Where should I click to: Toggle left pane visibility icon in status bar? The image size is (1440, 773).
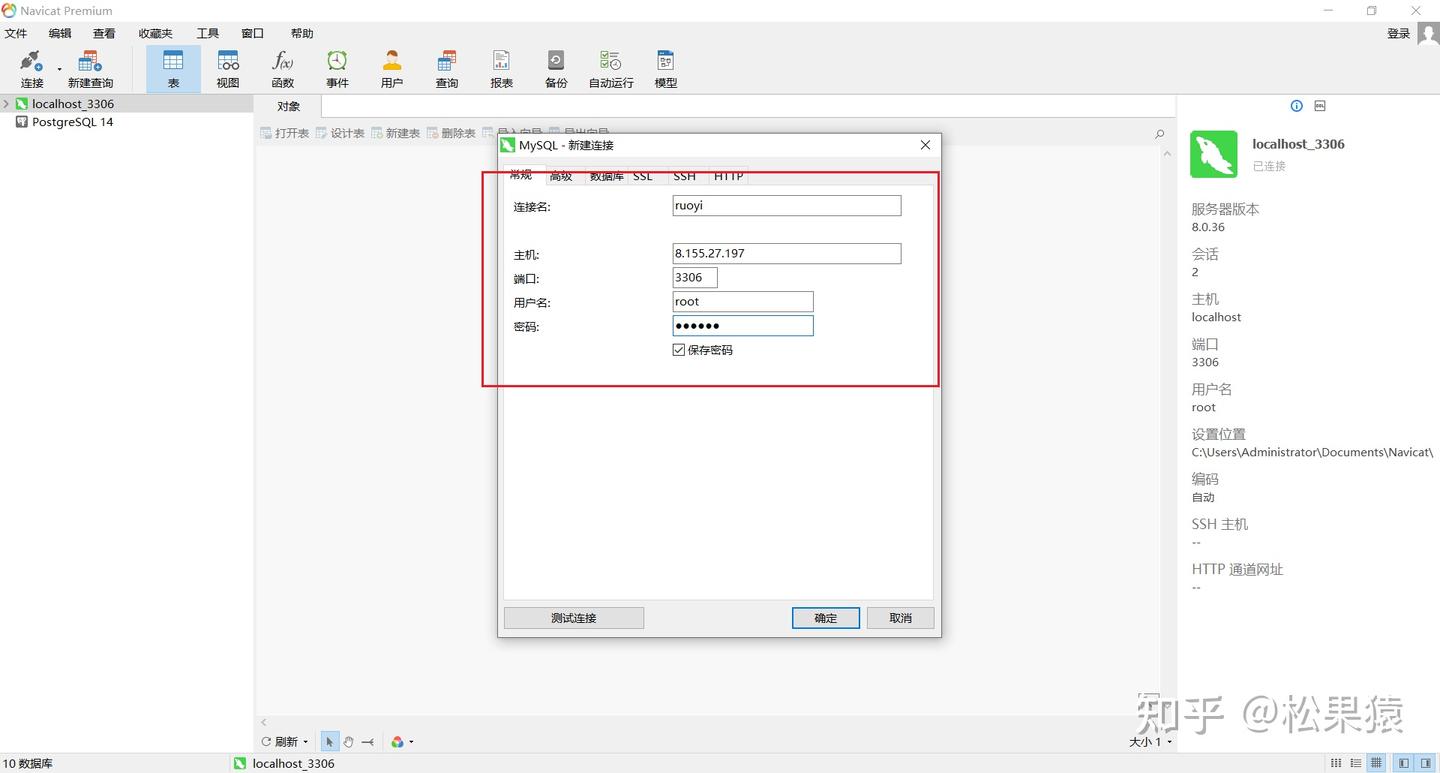click(1404, 763)
